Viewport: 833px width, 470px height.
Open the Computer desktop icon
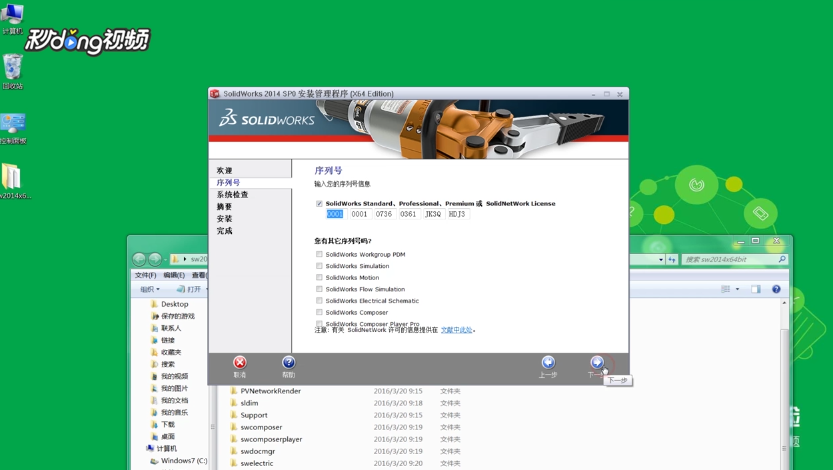click(12, 14)
